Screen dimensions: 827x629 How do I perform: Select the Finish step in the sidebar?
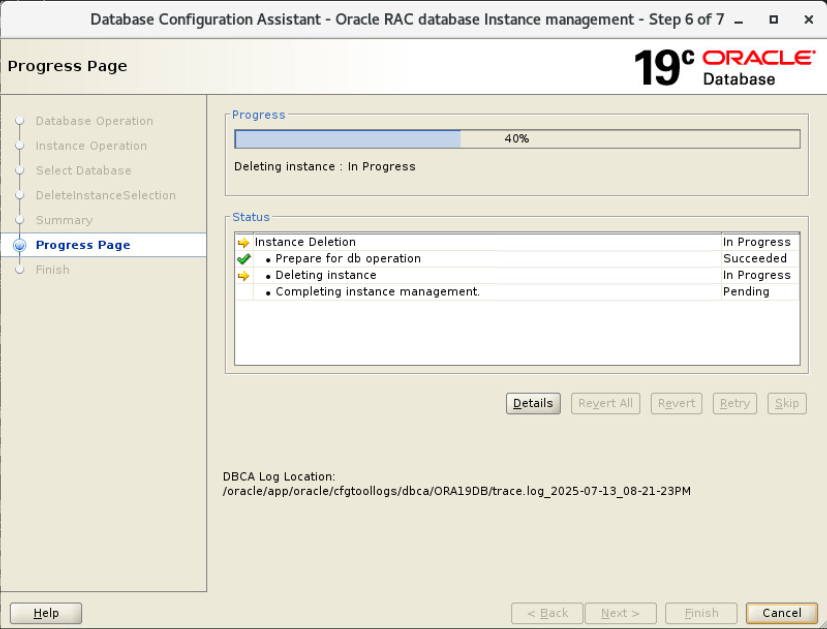point(52,270)
